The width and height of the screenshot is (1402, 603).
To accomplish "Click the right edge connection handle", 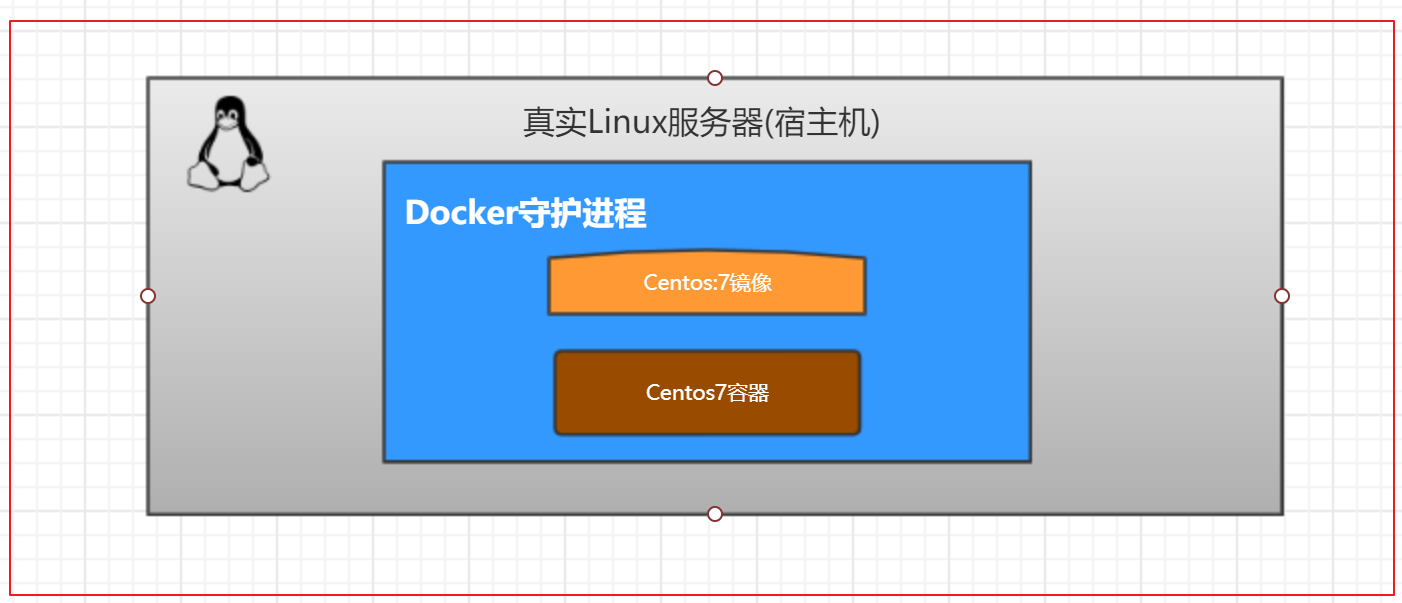I will click(1282, 296).
